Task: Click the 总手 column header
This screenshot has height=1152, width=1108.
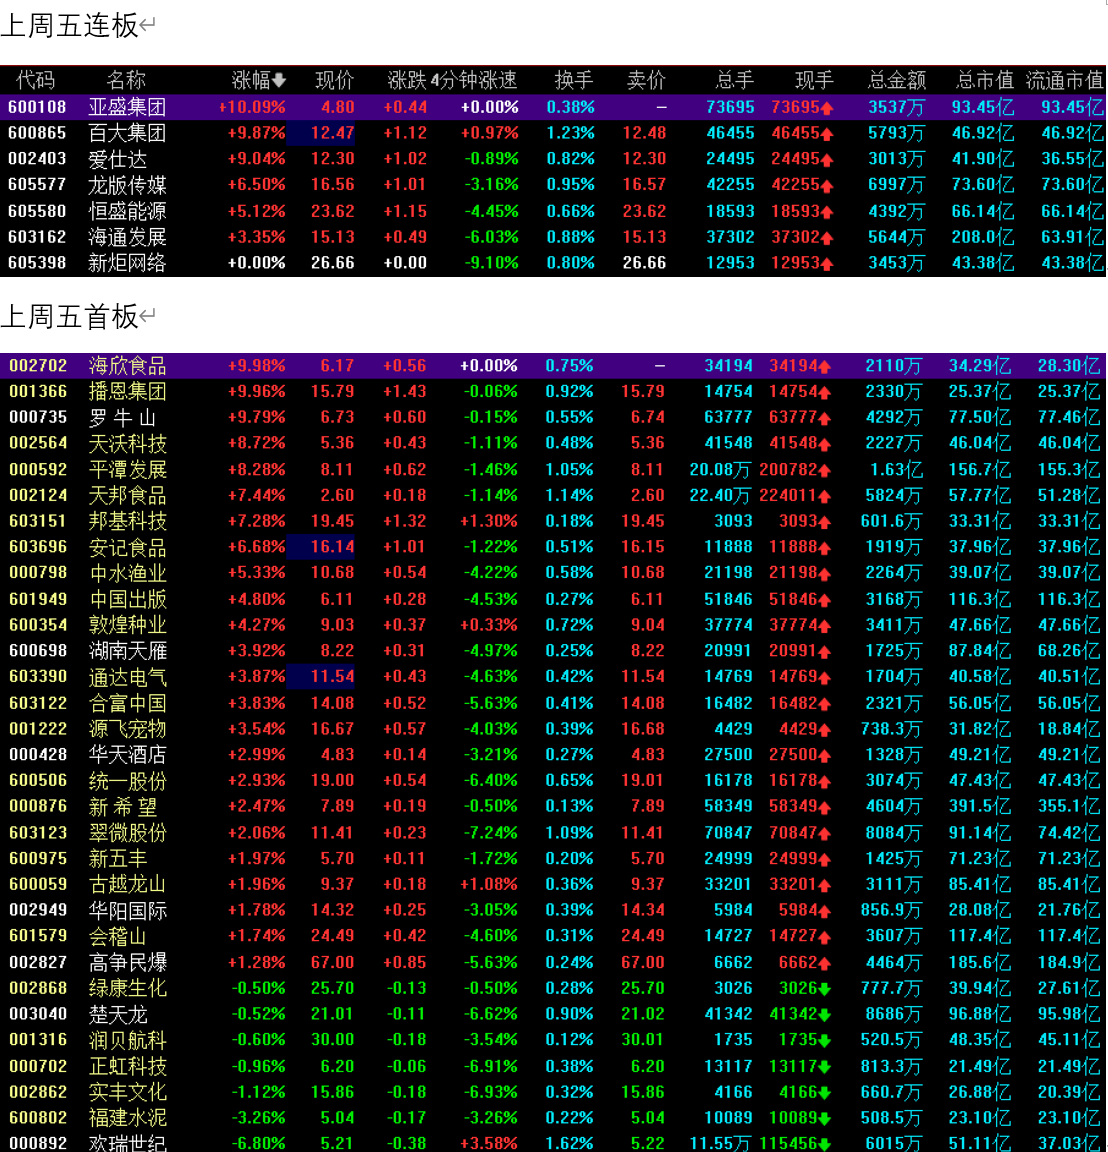Action: 734,80
